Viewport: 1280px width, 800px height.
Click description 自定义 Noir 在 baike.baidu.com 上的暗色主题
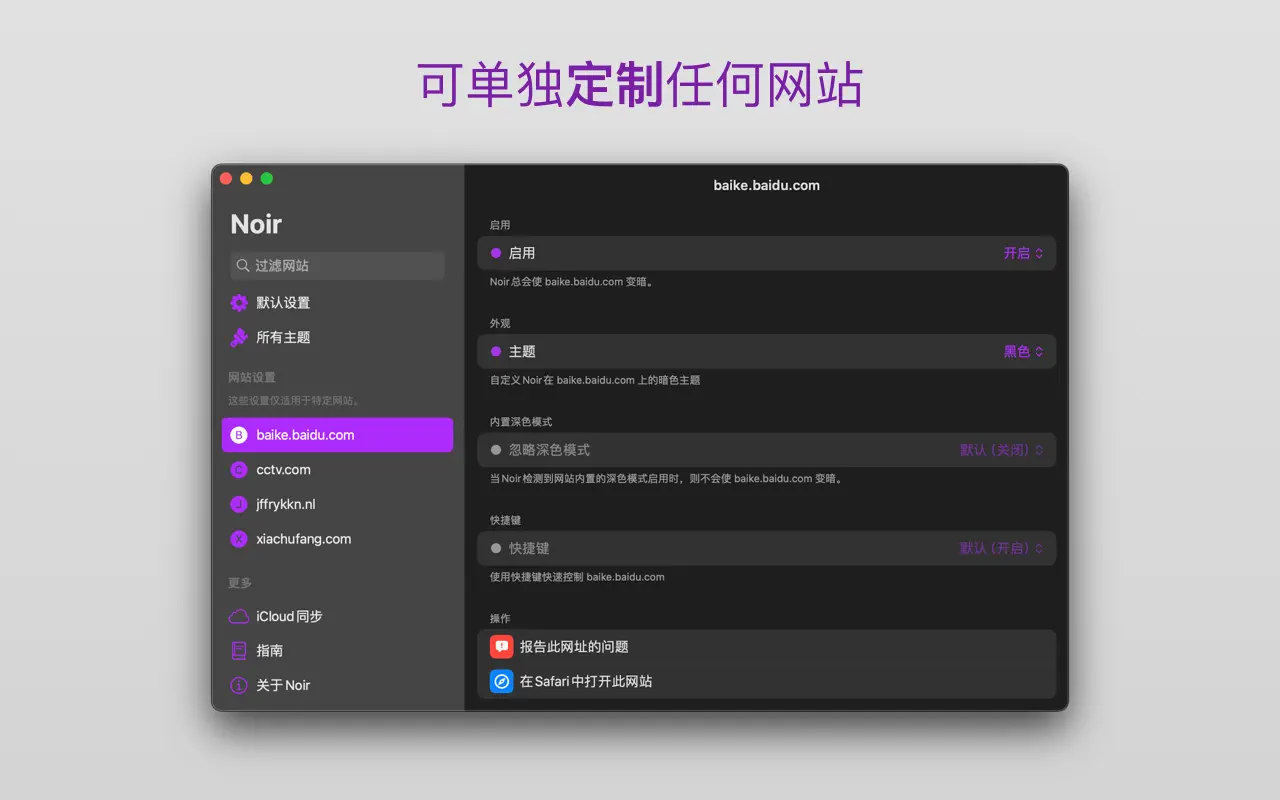[595, 380]
